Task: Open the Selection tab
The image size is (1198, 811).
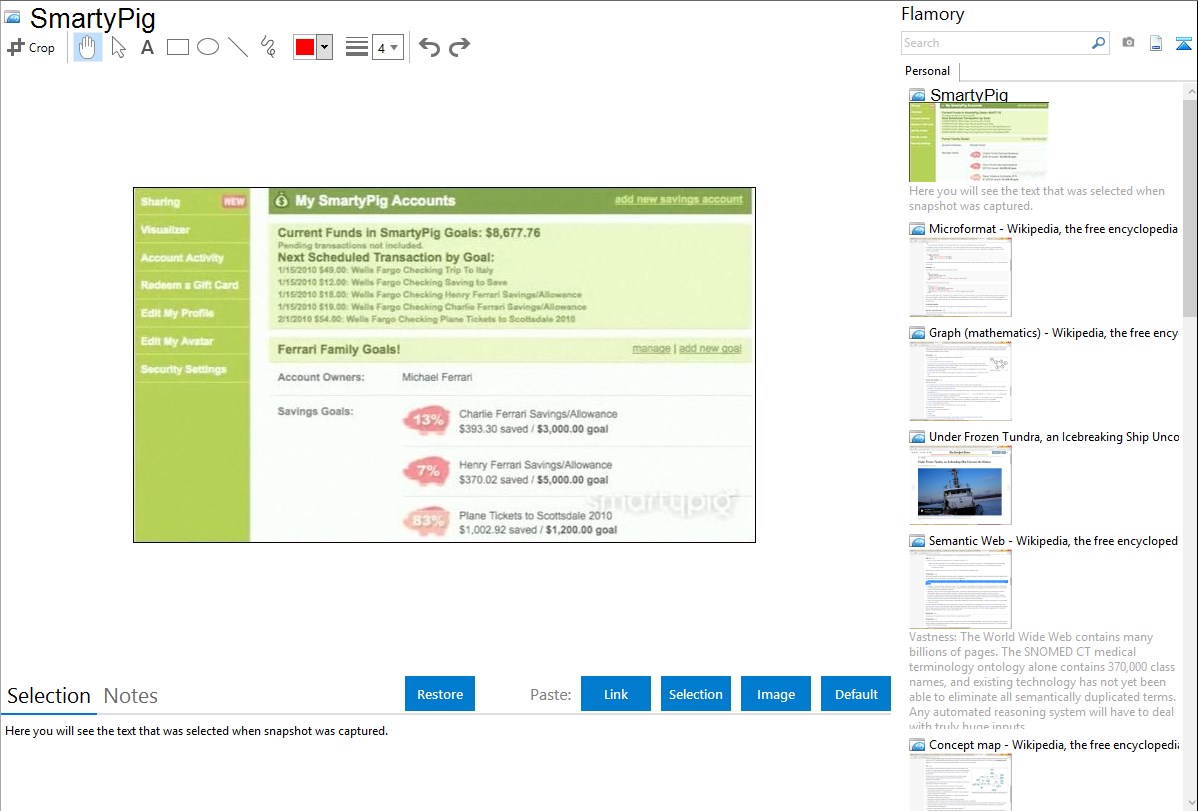Action: (49, 696)
